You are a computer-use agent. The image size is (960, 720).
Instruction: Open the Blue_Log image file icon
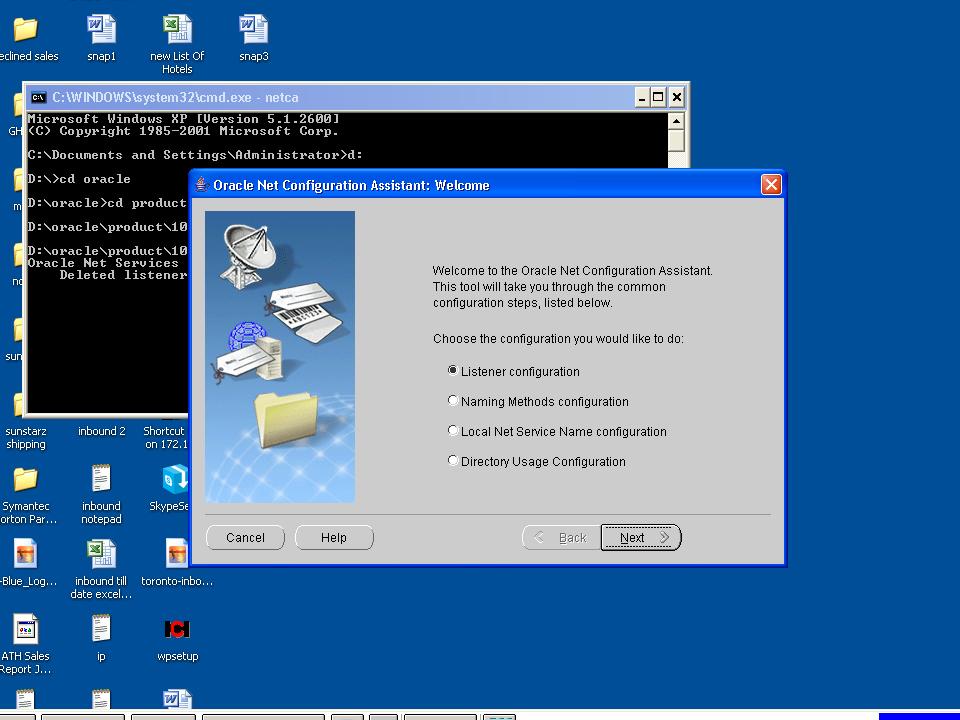point(26,553)
